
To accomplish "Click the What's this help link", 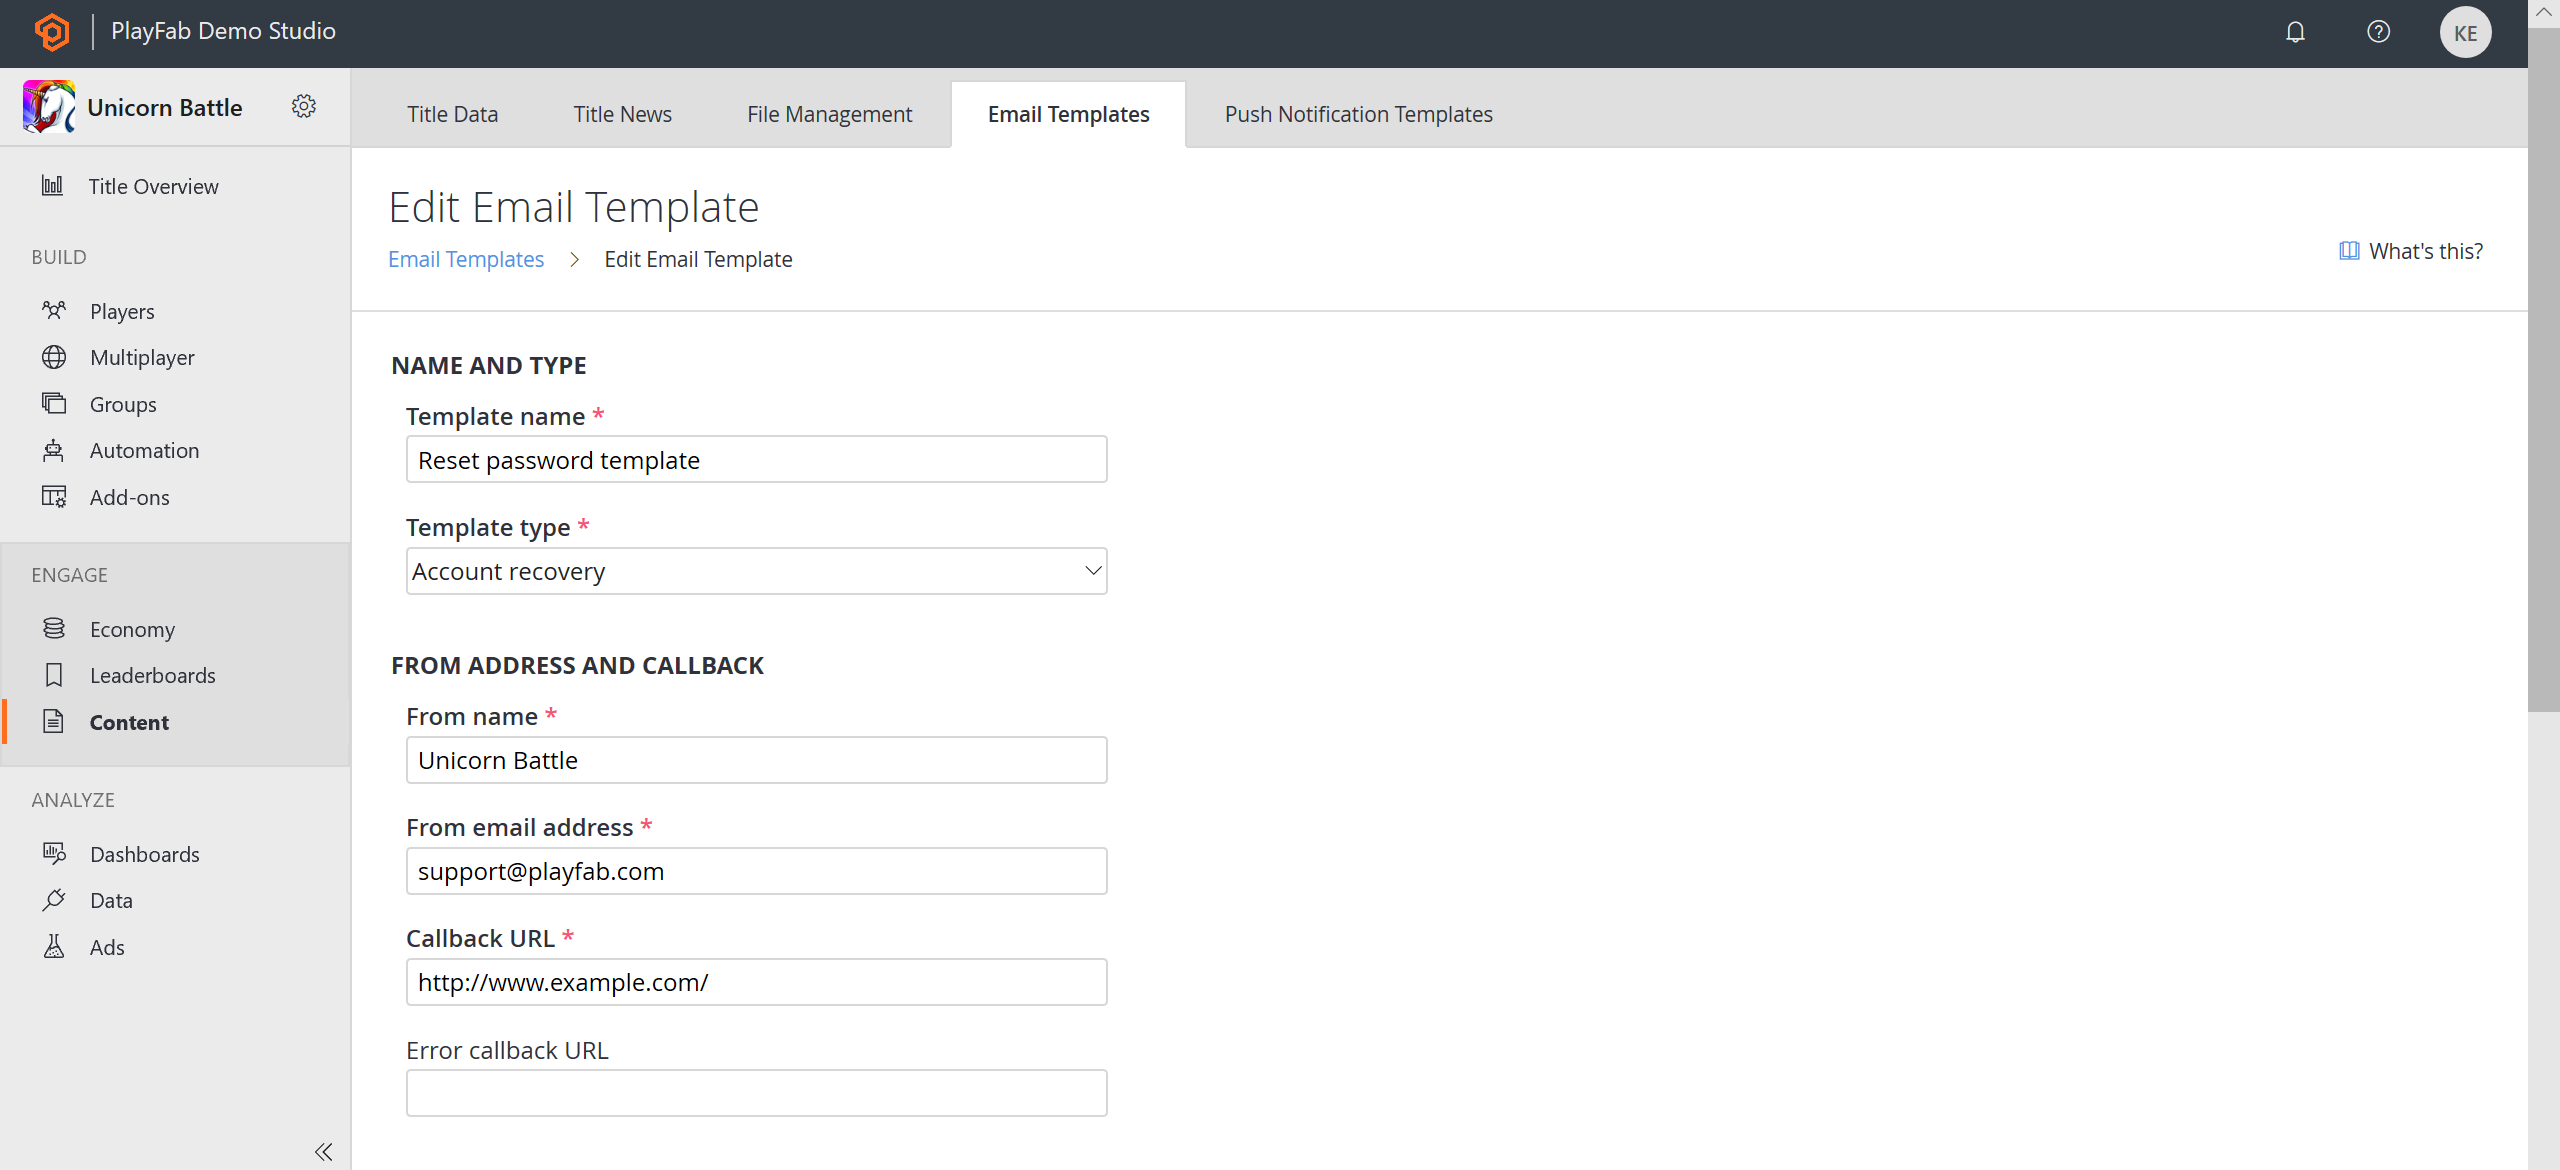I will [x=2424, y=251].
